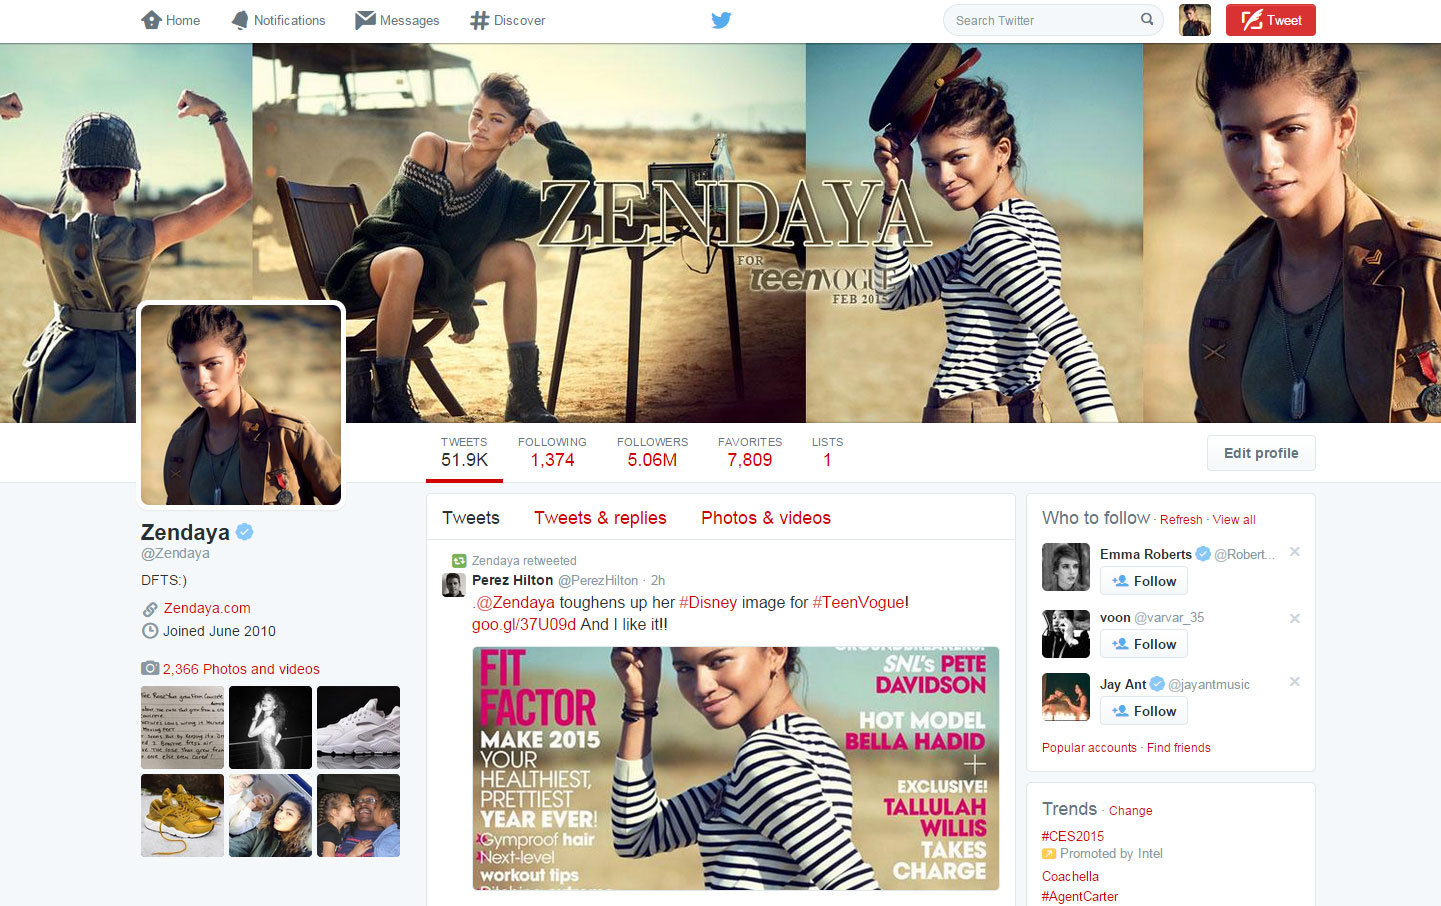Dismiss the Emma Roberts follow suggestion

[x=1294, y=552]
